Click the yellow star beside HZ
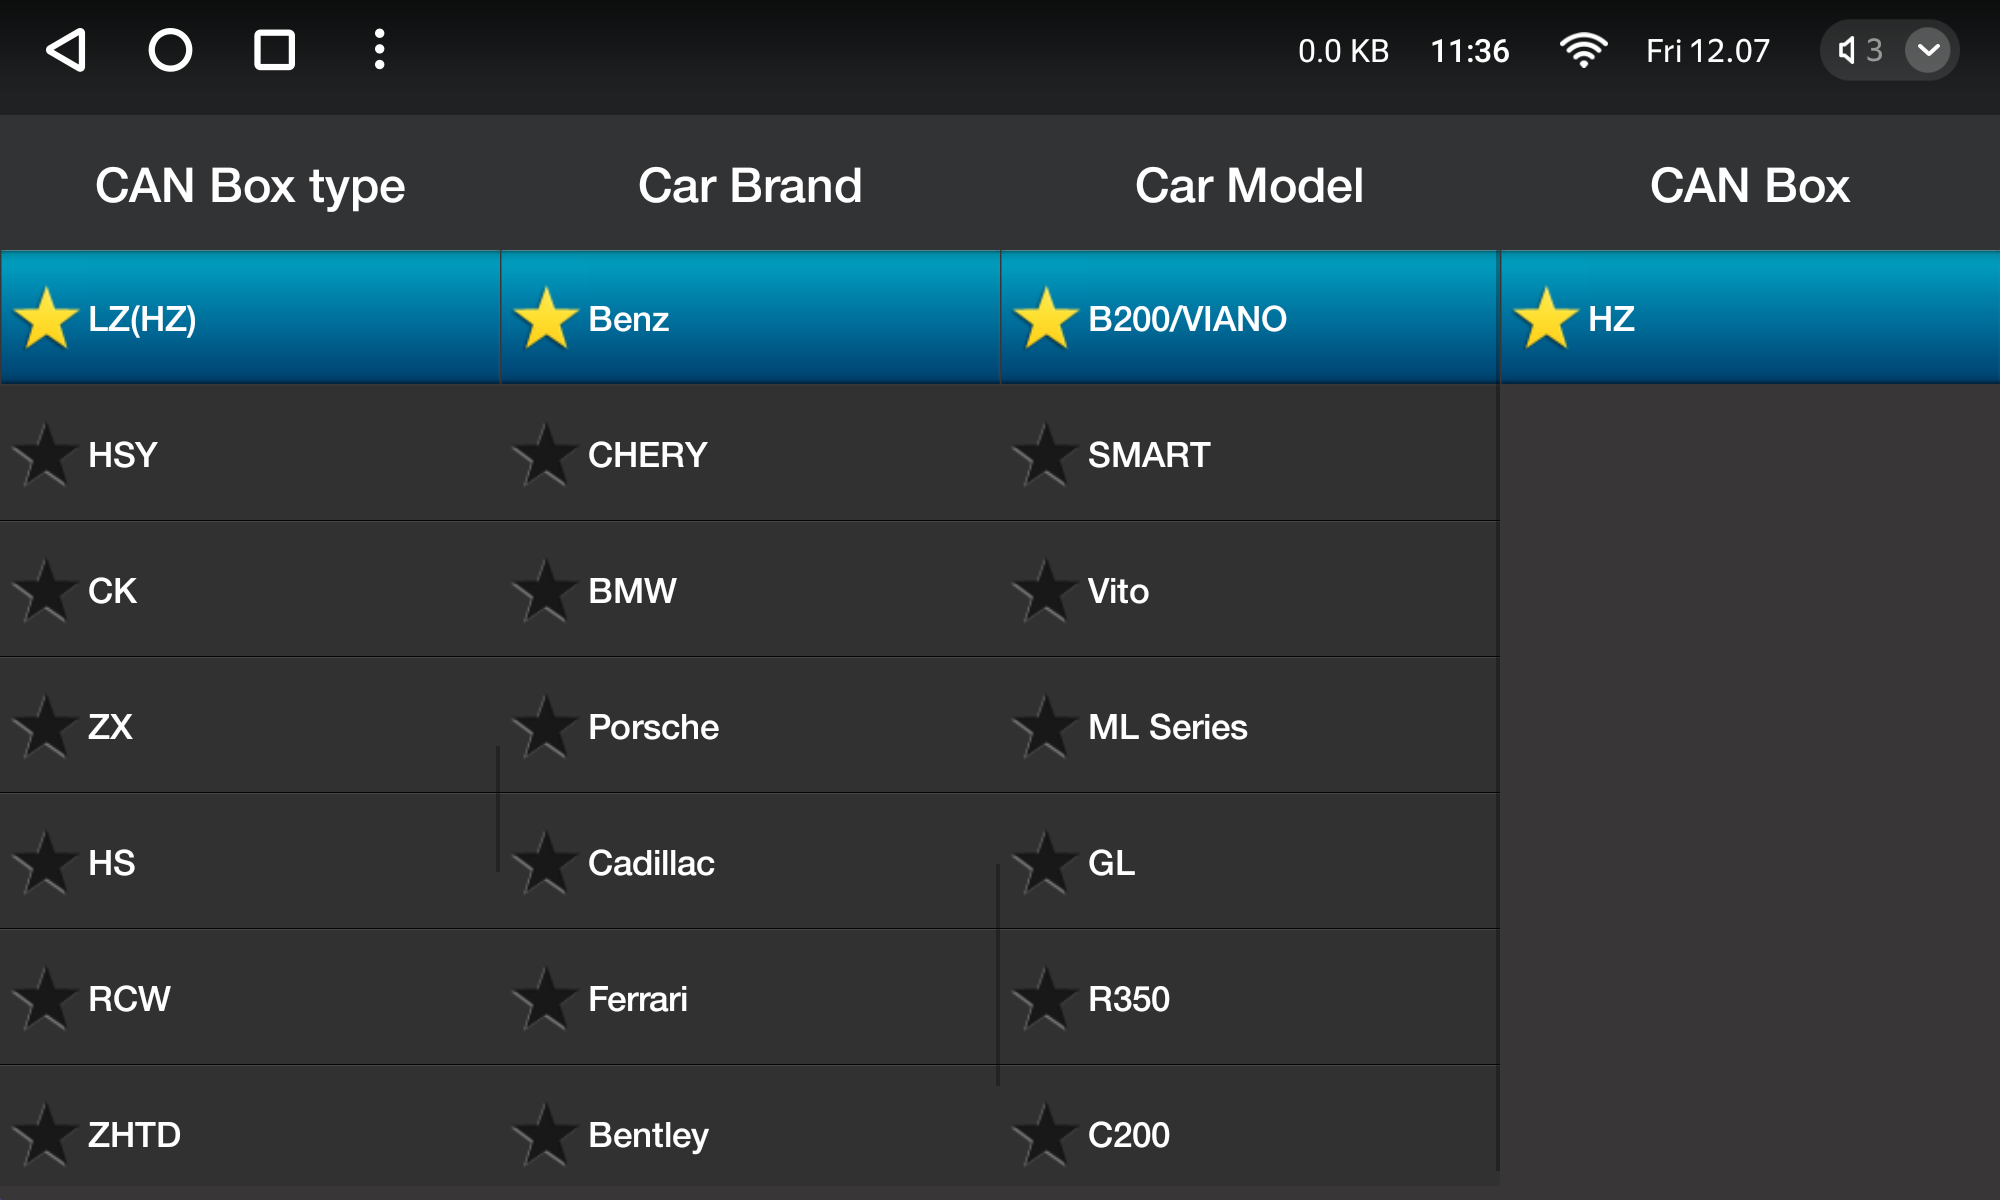Image resolution: width=2000 pixels, height=1200 pixels. tap(1545, 319)
